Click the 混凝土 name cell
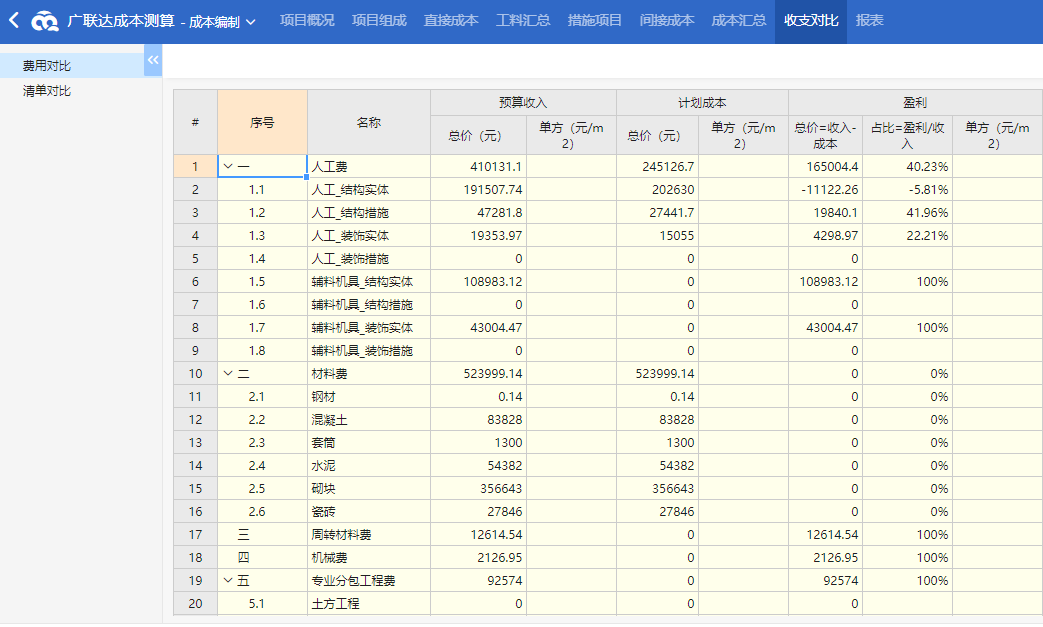Screen dimensions: 1043x627 tap(368, 420)
